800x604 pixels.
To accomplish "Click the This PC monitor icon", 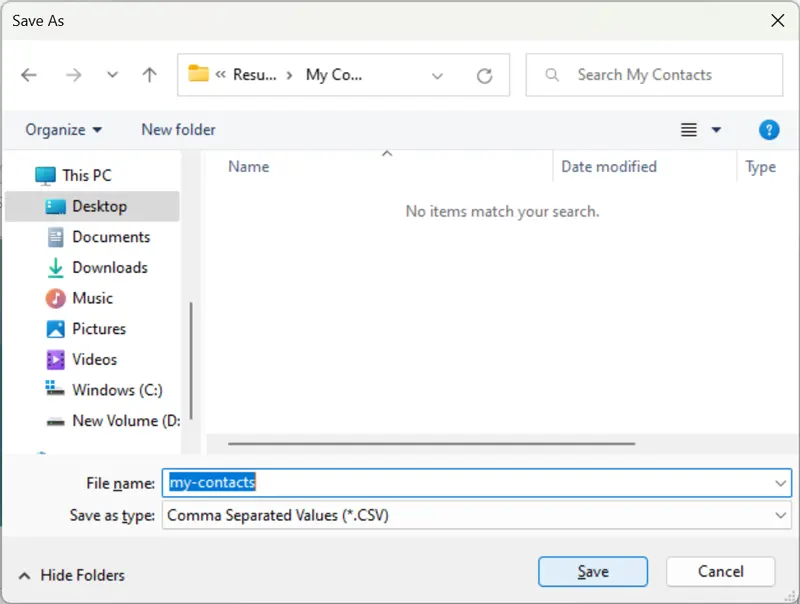I will [x=45, y=175].
